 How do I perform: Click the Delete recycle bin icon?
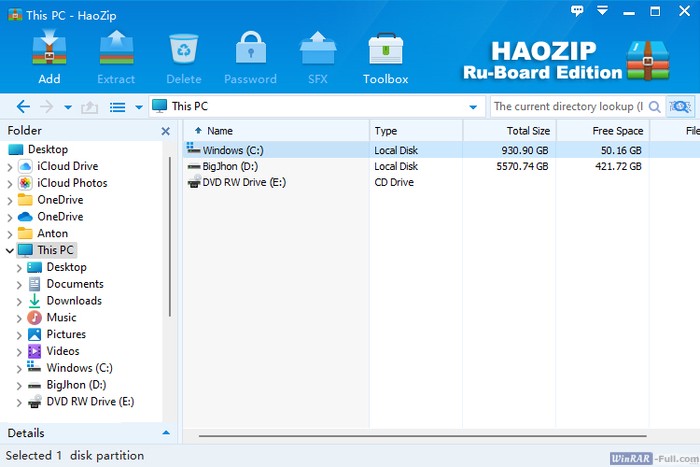pyautogui.click(x=184, y=57)
